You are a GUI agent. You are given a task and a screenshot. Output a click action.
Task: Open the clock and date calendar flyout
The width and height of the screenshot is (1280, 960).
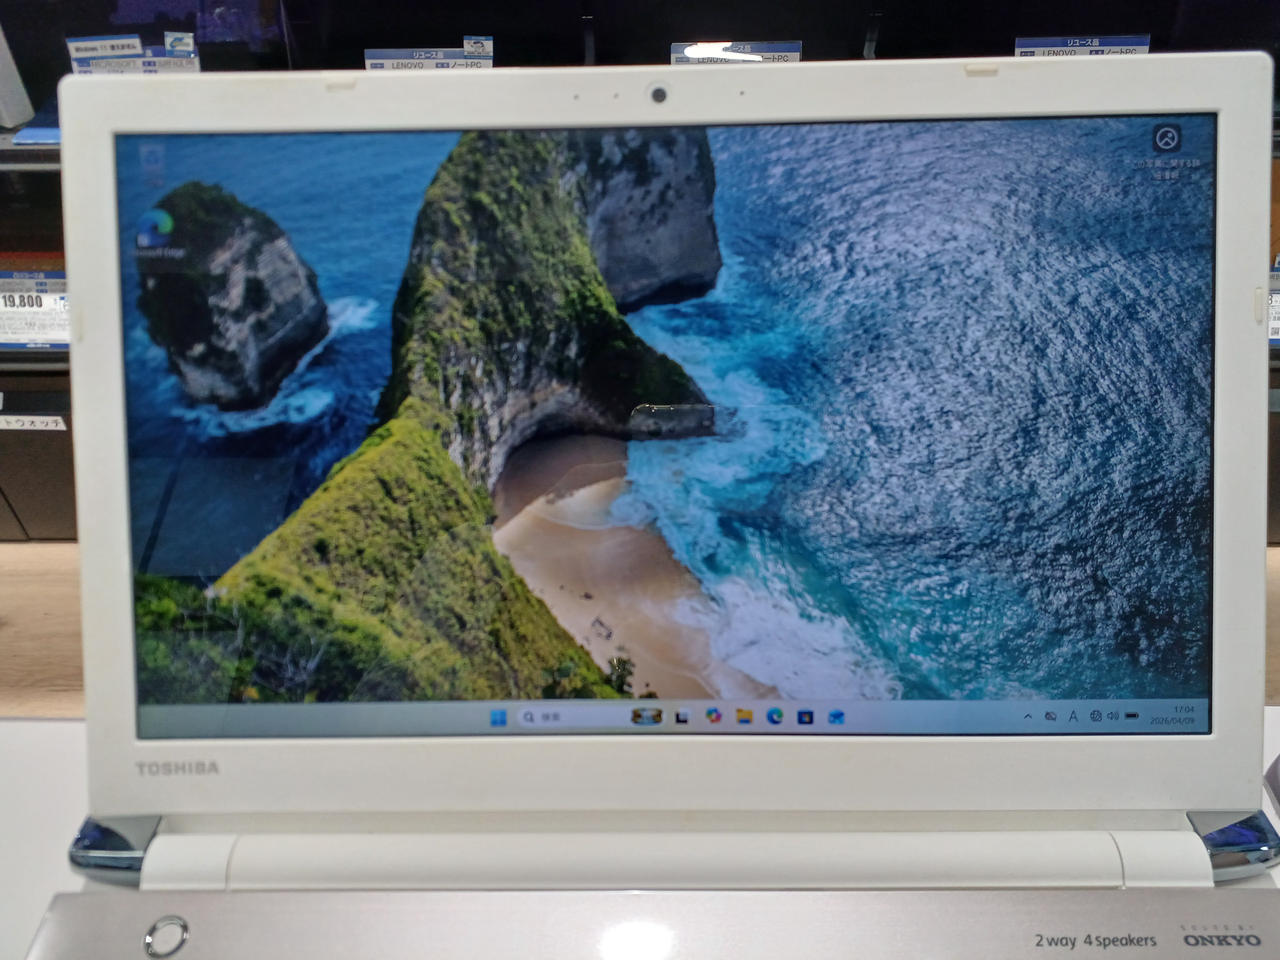pyautogui.click(x=1173, y=715)
